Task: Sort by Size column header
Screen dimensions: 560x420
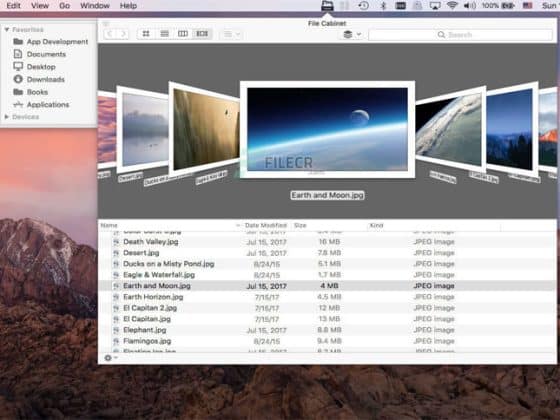Action: [x=329, y=225]
